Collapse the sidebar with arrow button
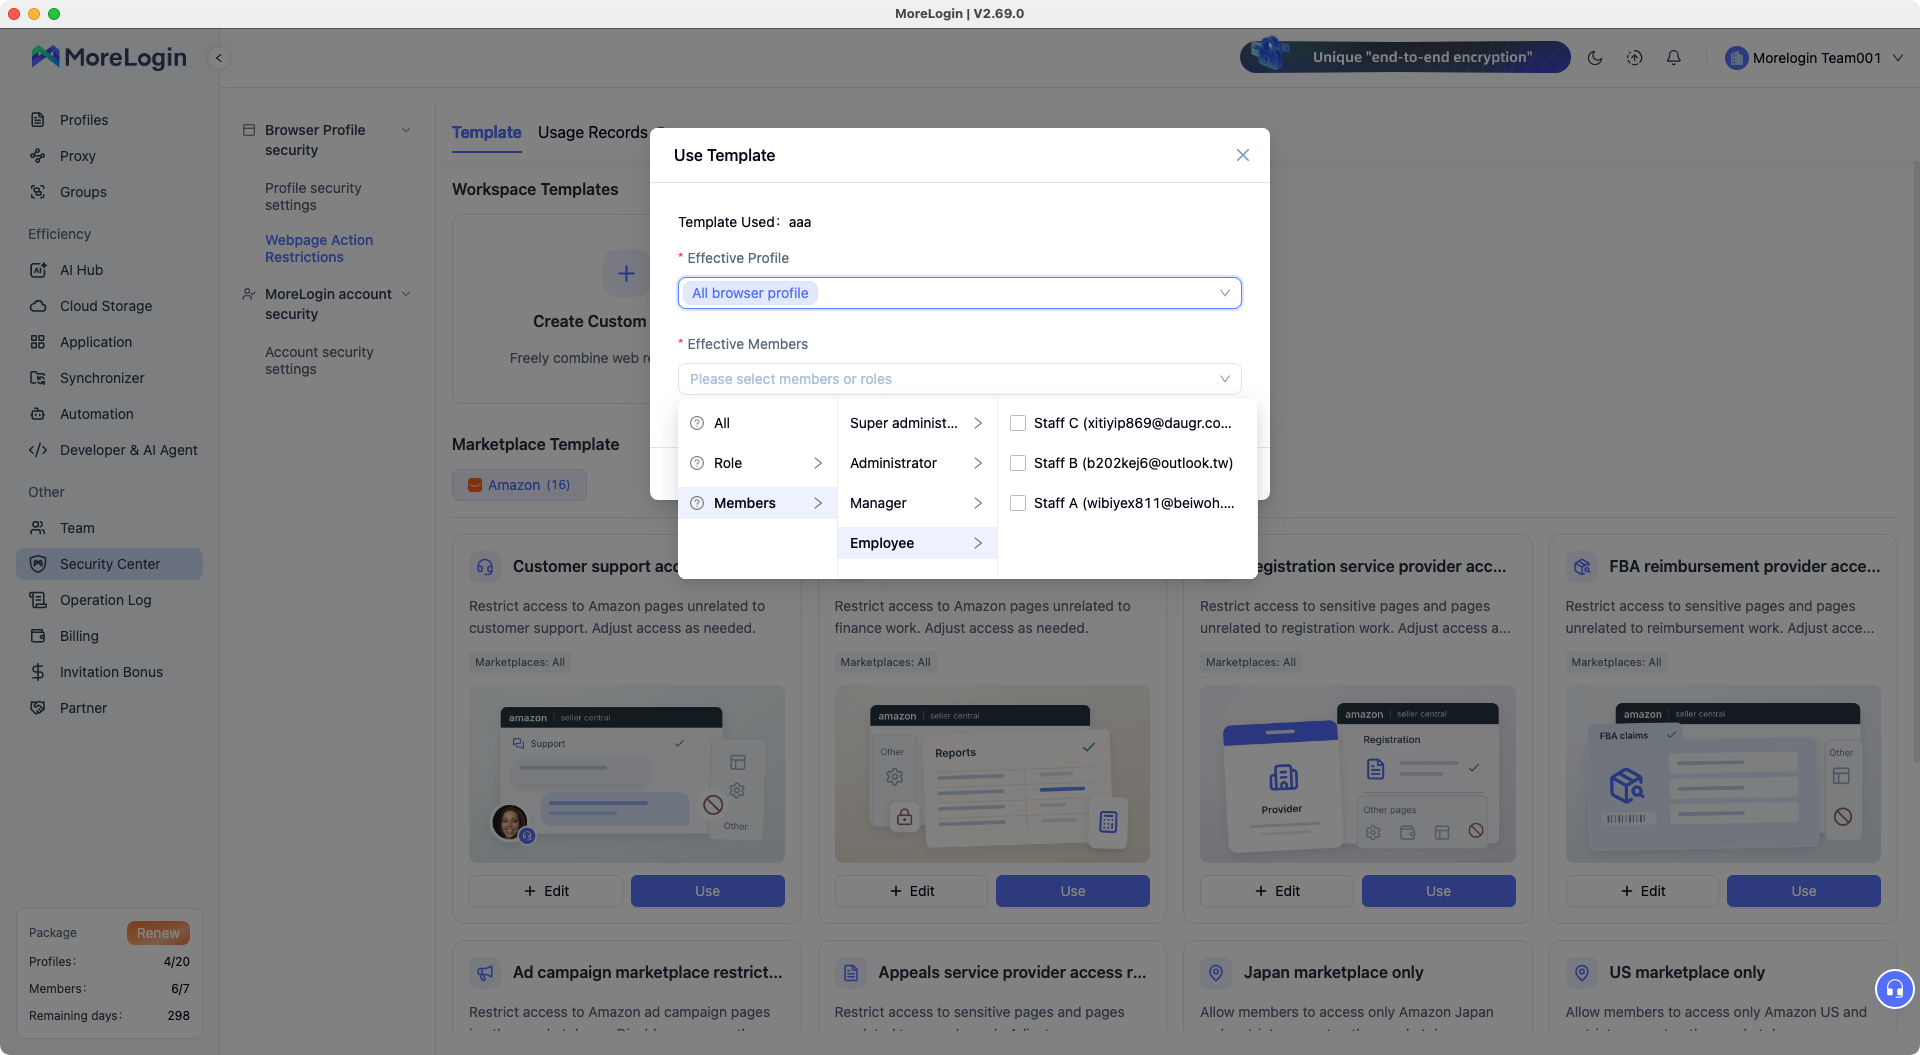1920x1055 pixels. click(219, 58)
